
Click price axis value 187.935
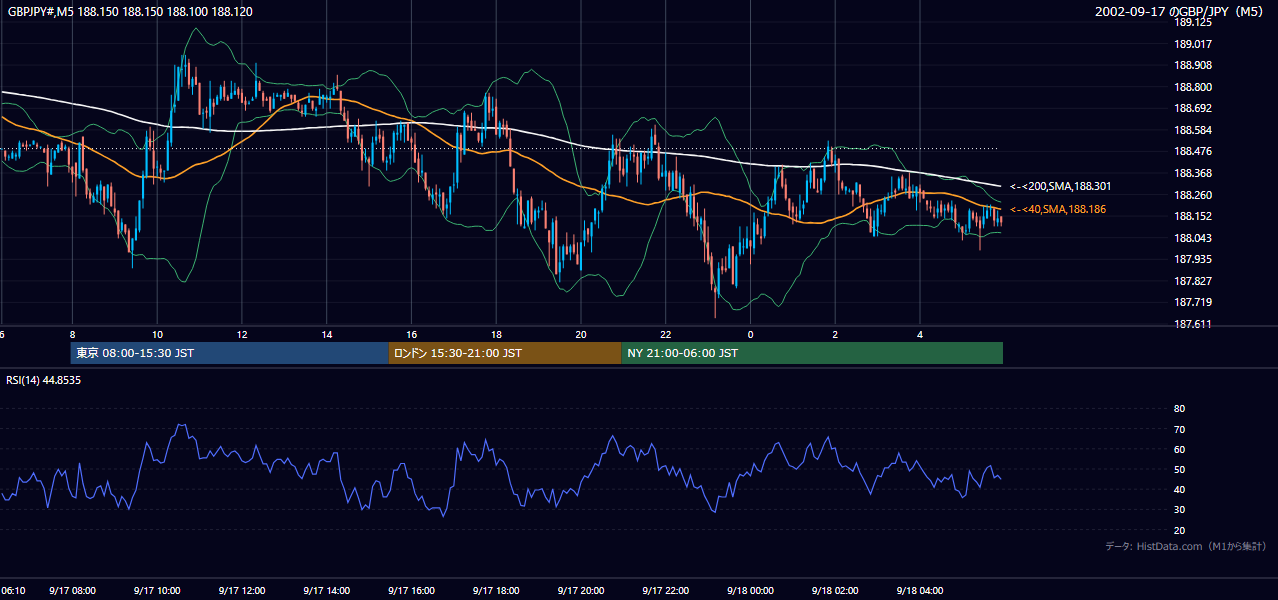point(1192,259)
